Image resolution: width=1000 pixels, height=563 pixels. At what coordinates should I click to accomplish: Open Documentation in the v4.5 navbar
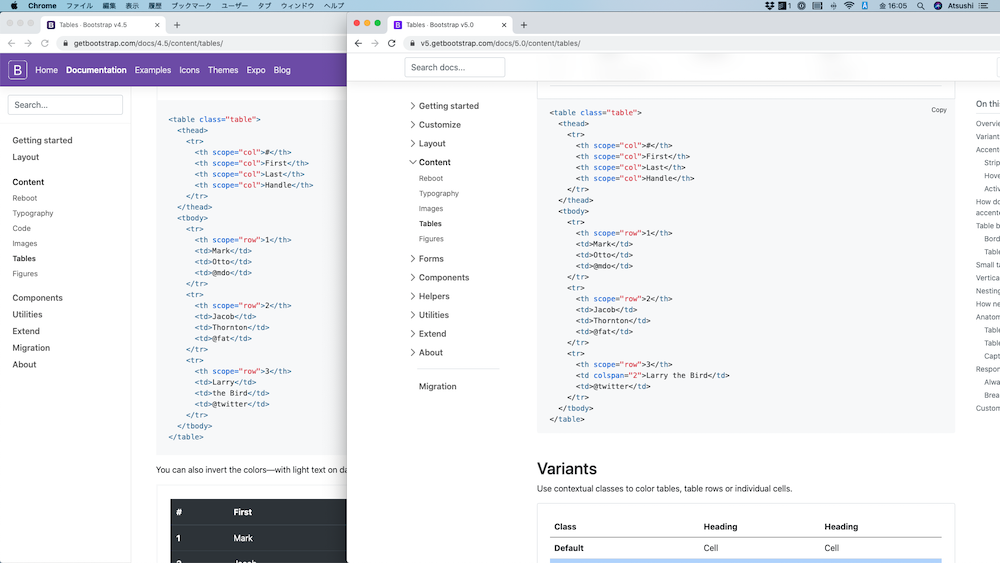(96, 70)
